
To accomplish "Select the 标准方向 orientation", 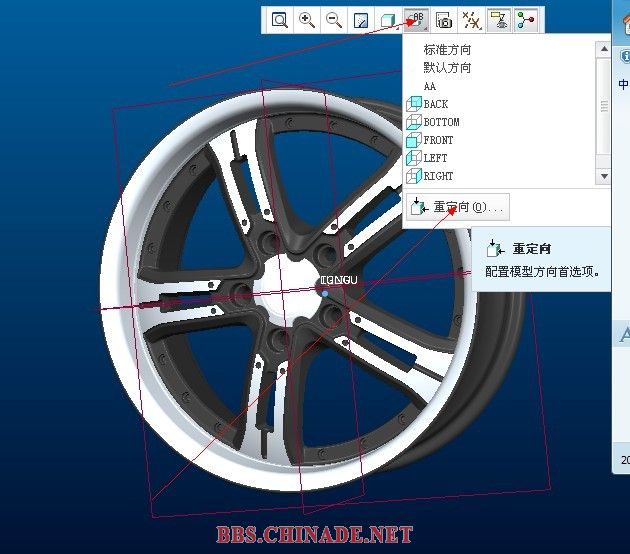I will (447, 50).
